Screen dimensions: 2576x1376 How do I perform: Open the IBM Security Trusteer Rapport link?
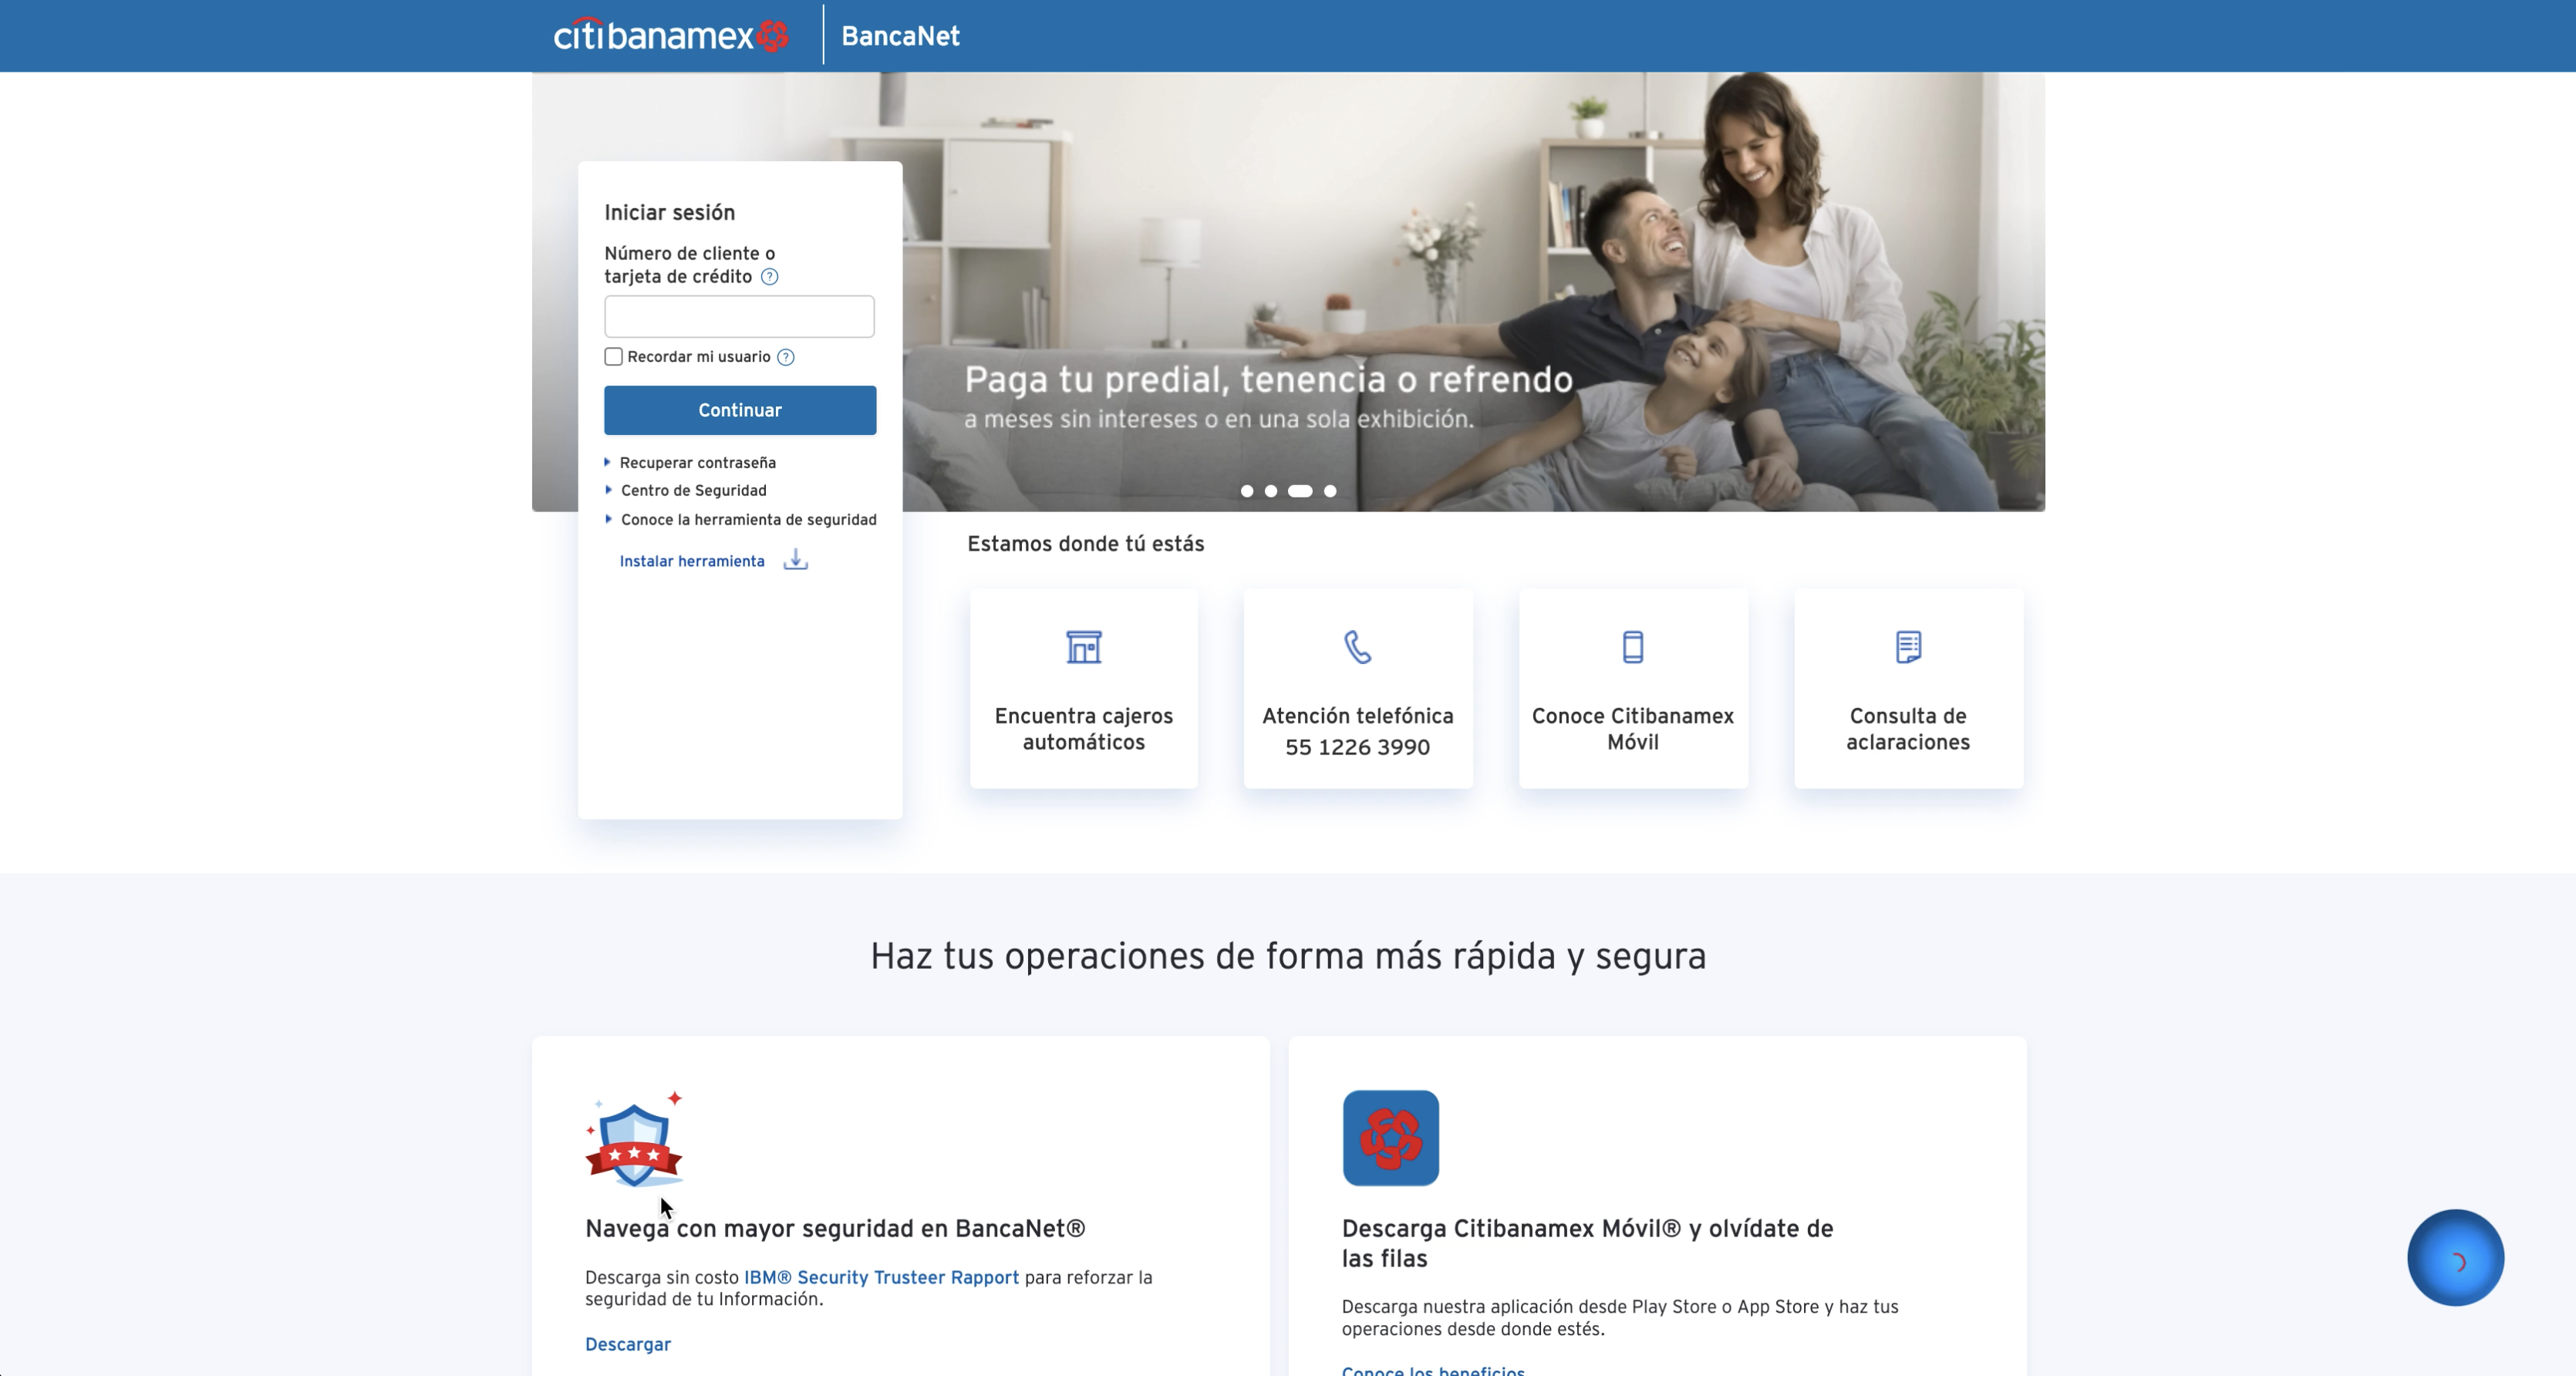point(881,1277)
